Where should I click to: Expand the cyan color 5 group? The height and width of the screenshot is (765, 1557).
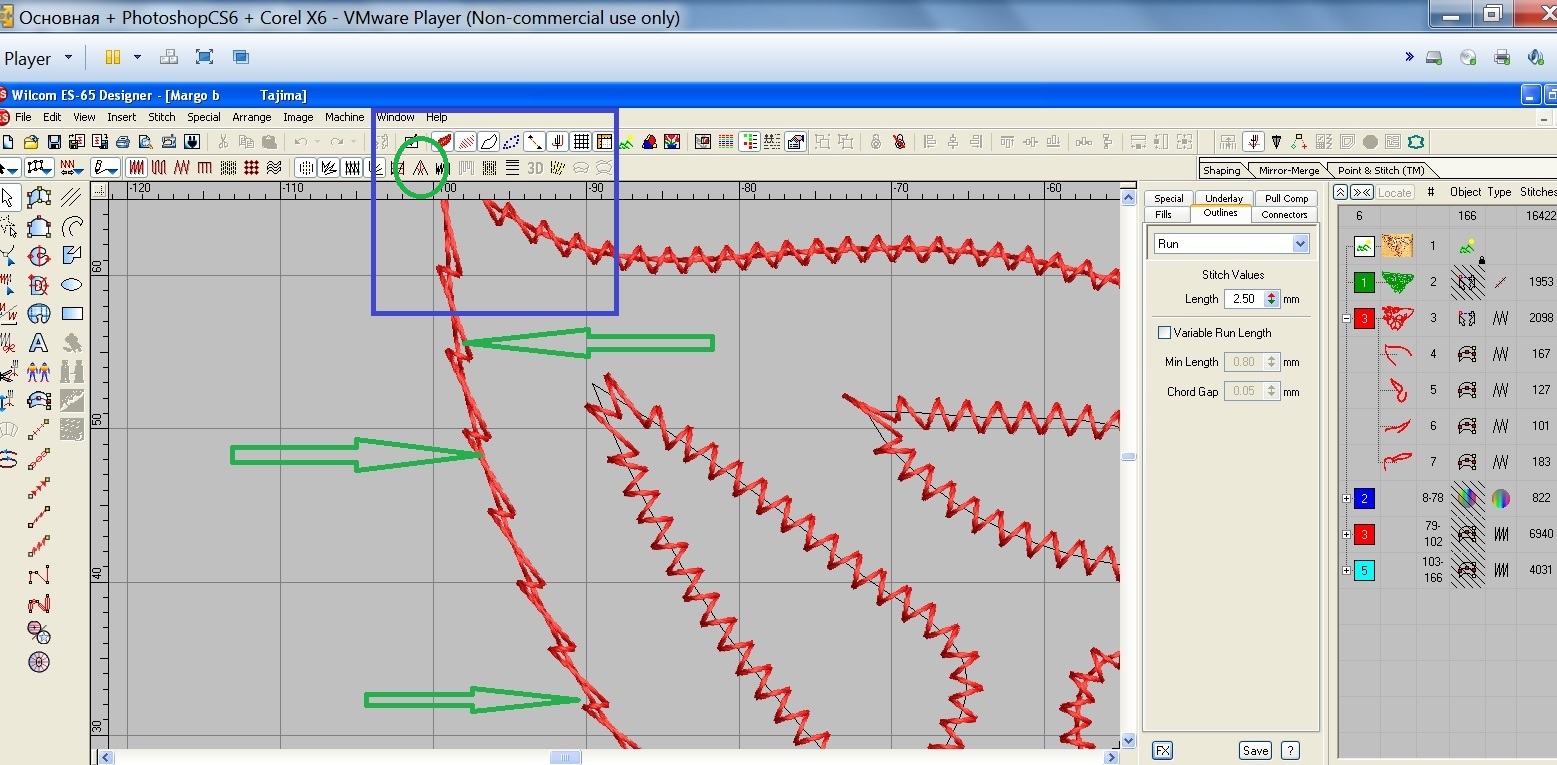pyautogui.click(x=1346, y=571)
